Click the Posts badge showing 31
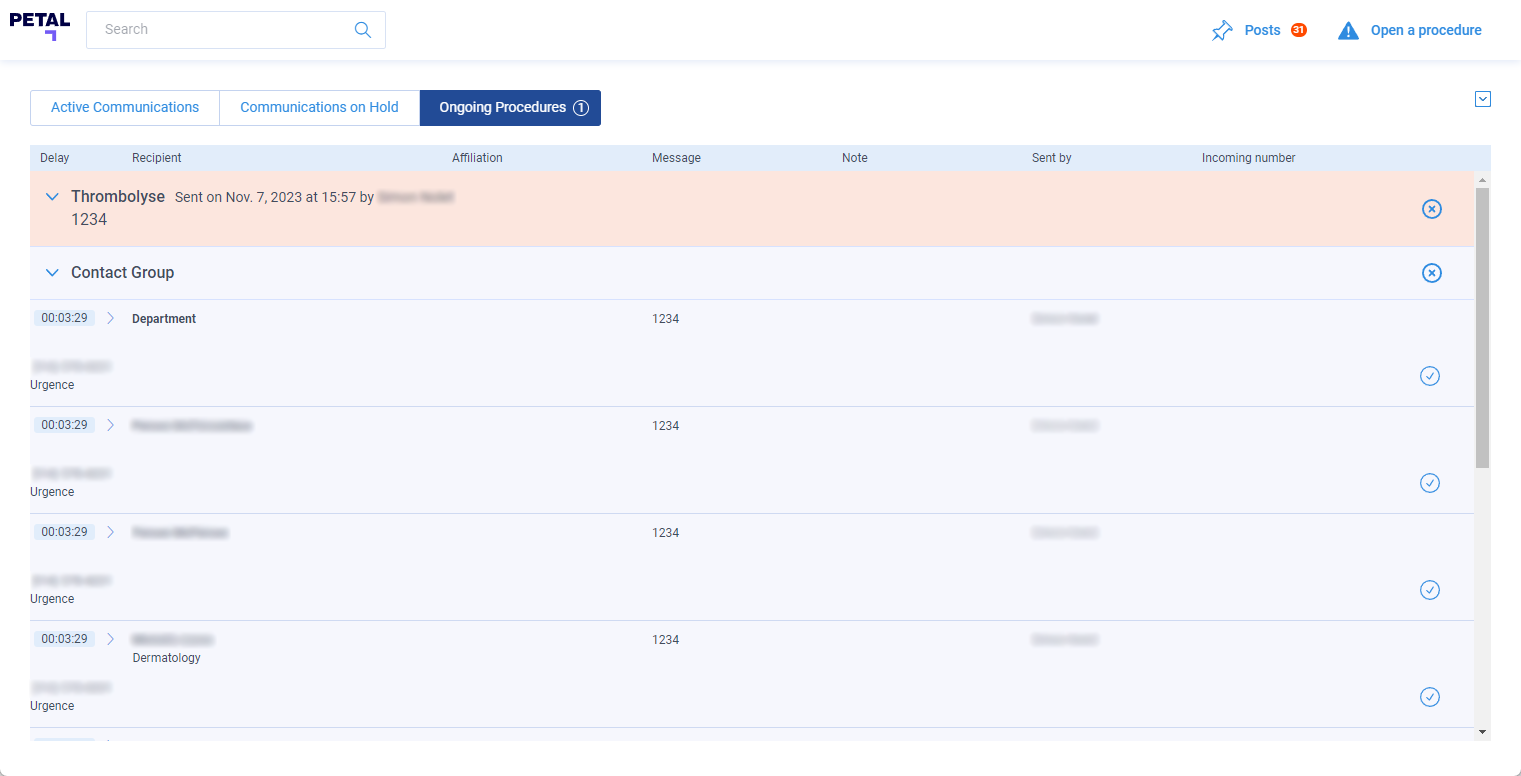The width and height of the screenshot is (1521, 776). pos(1298,30)
